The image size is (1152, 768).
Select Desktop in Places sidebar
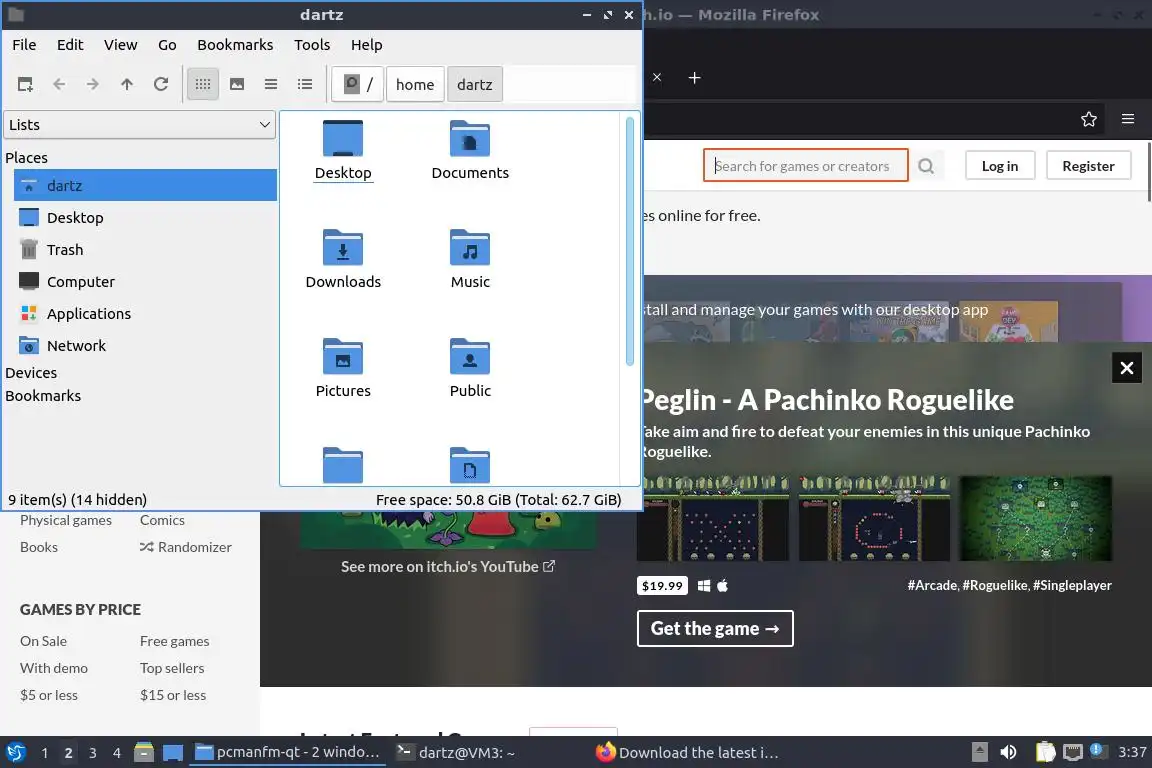coord(145,218)
